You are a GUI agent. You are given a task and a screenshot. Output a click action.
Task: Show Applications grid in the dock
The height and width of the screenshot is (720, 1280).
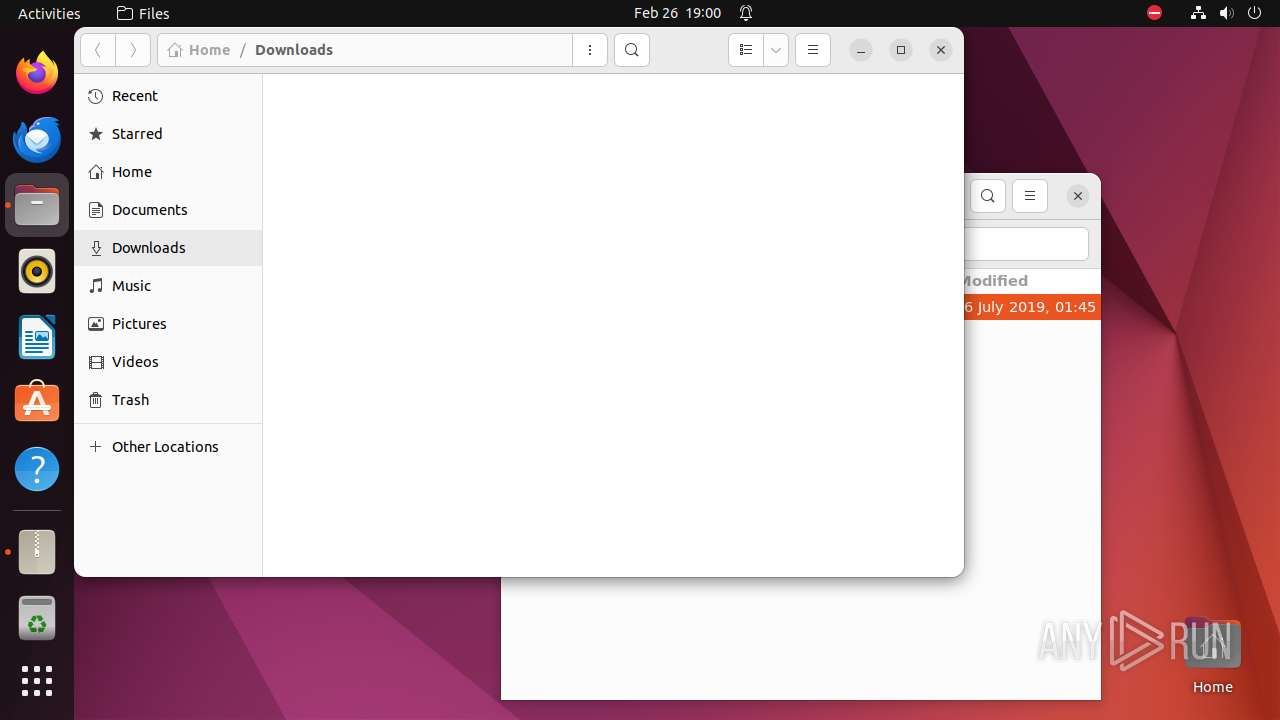coord(37,681)
